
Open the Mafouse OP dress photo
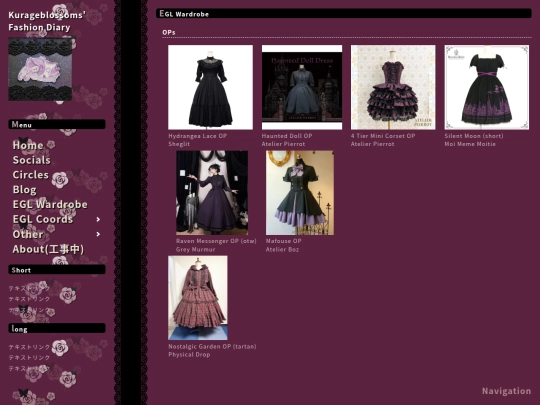[x=300, y=193]
